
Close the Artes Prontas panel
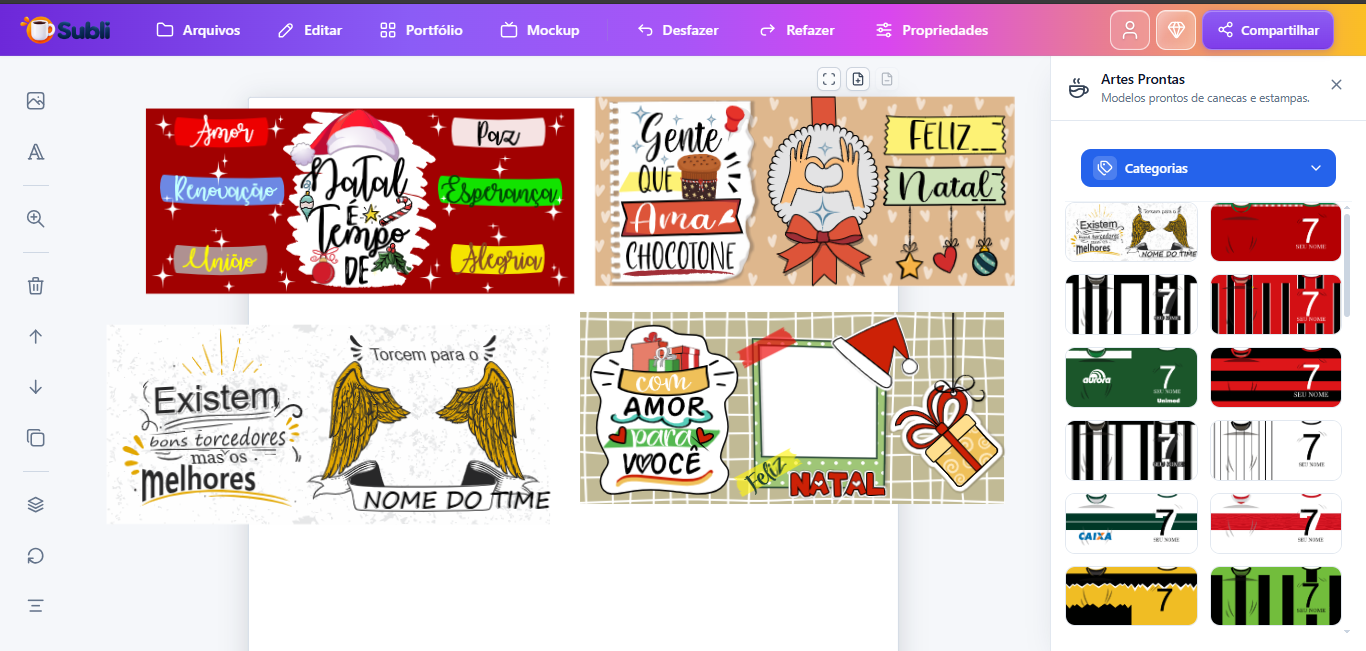[x=1336, y=85]
